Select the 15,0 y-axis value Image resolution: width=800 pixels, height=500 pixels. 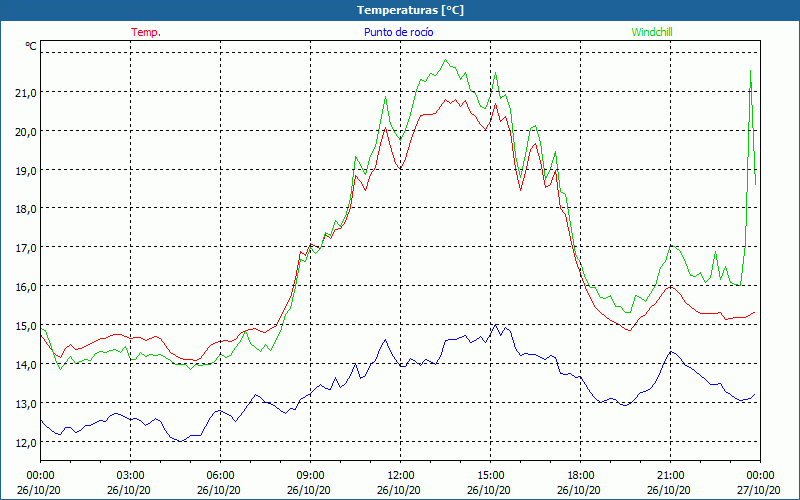click(28, 326)
